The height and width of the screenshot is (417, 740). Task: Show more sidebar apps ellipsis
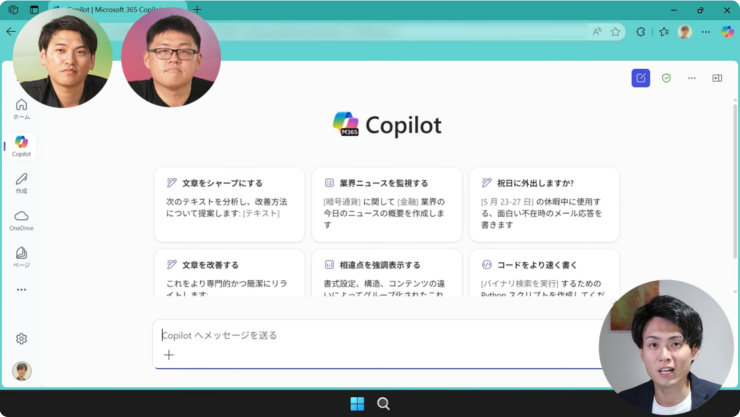(21, 290)
